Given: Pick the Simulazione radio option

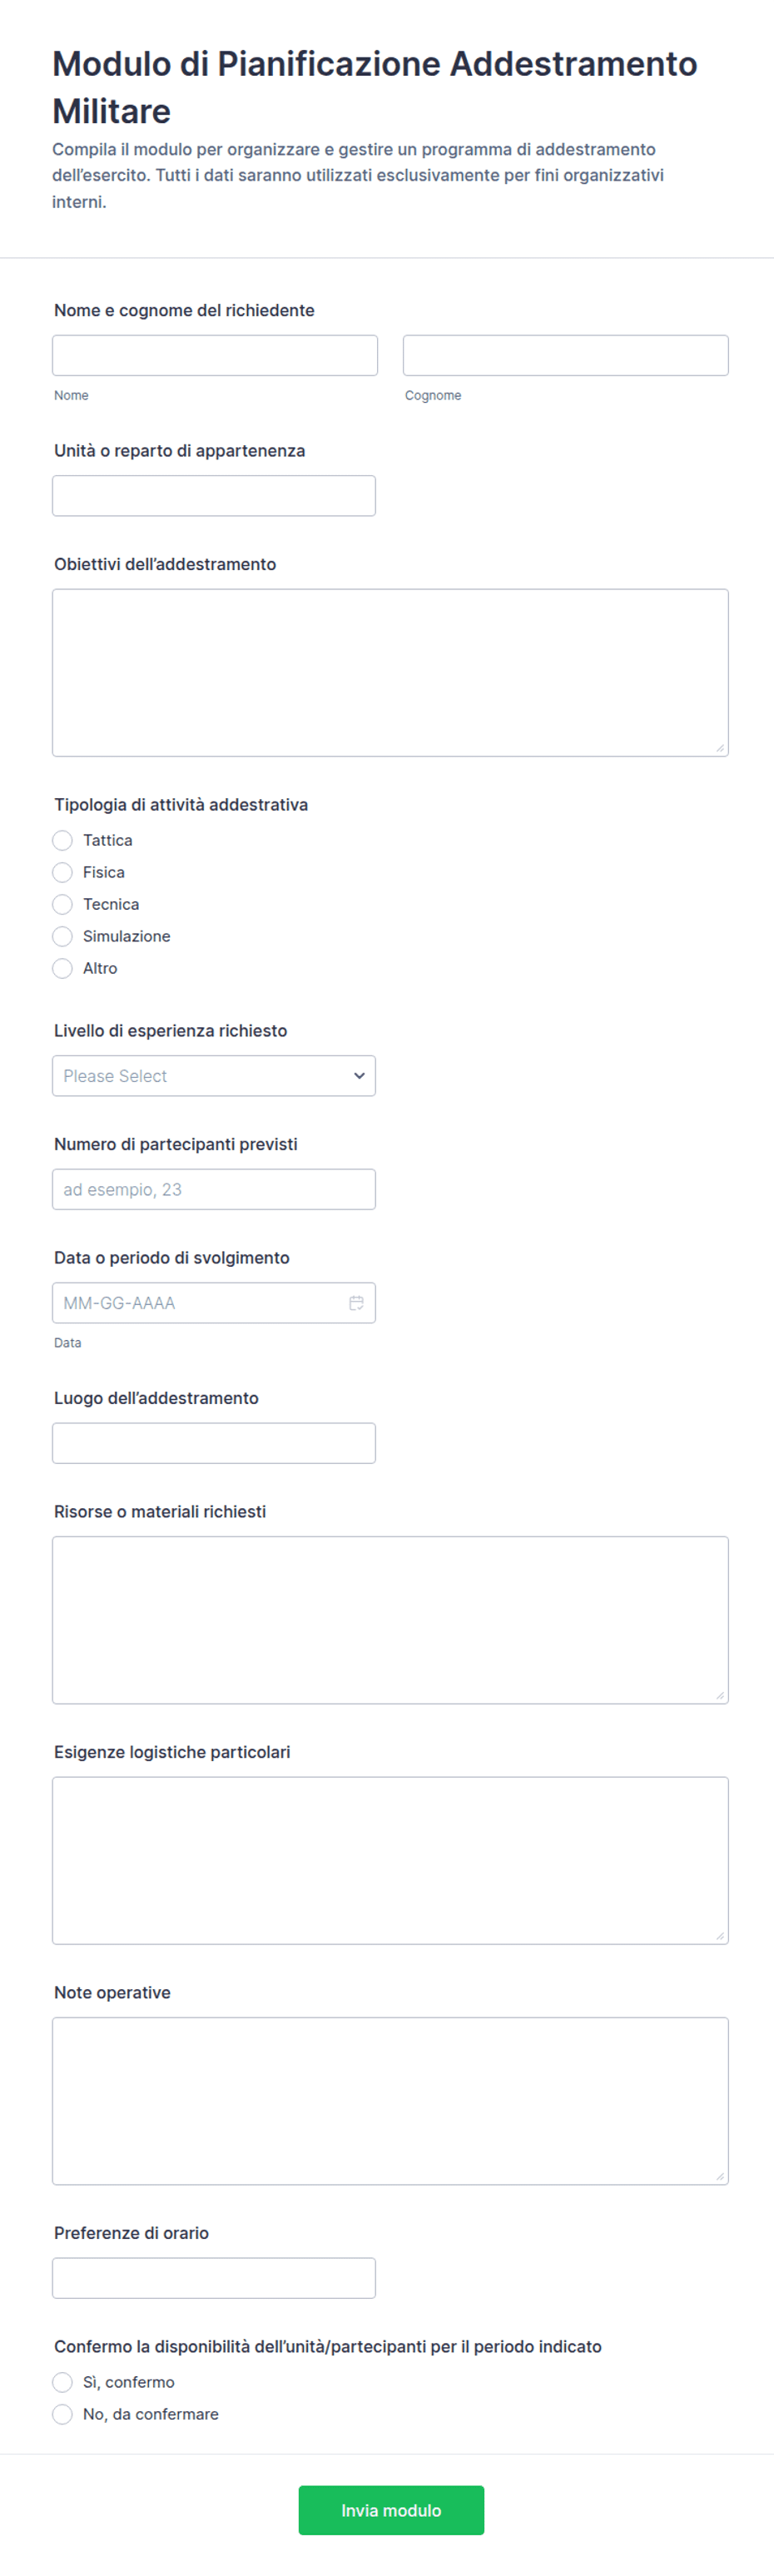Looking at the screenshot, I should 63,936.
